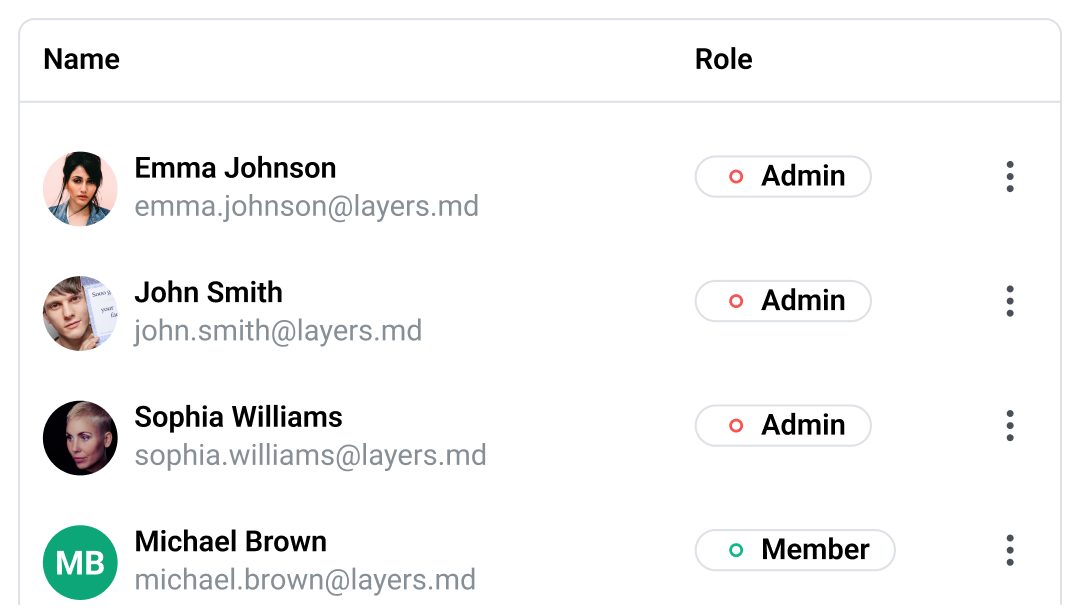Select the Michael Brown name text
1079x608 pixels.
click(231, 542)
